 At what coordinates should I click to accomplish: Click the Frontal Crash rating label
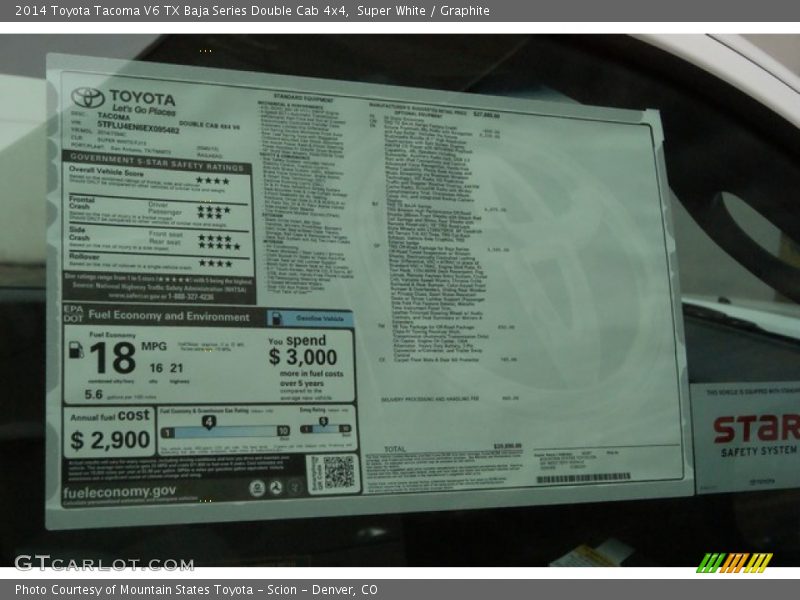[x=82, y=203]
